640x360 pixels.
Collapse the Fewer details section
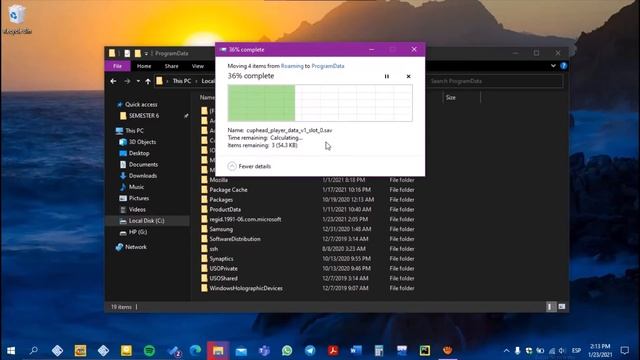point(249,166)
